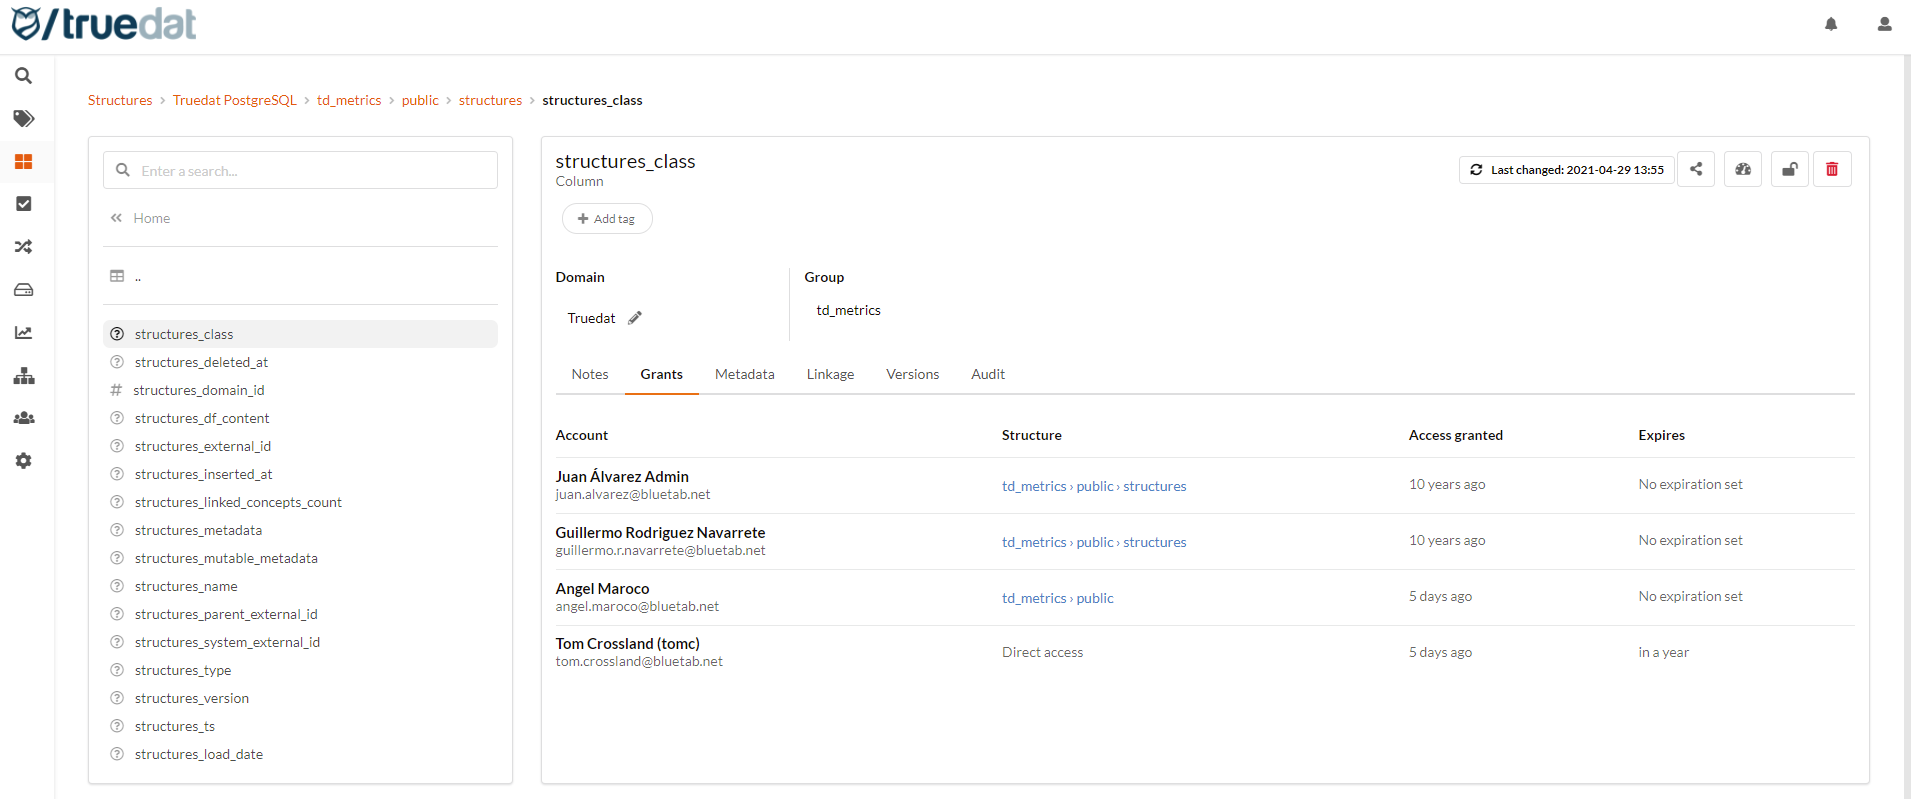Open search from the sidebar magnifier icon
The height and width of the screenshot is (799, 1911).
(x=24, y=76)
